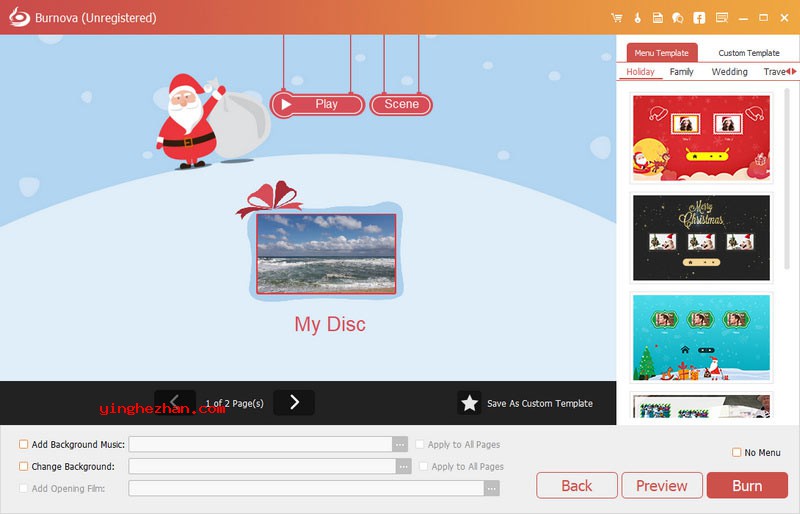The height and width of the screenshot is (514, 800).
Task: Switch to Custom Template tab
Action: 748,53
